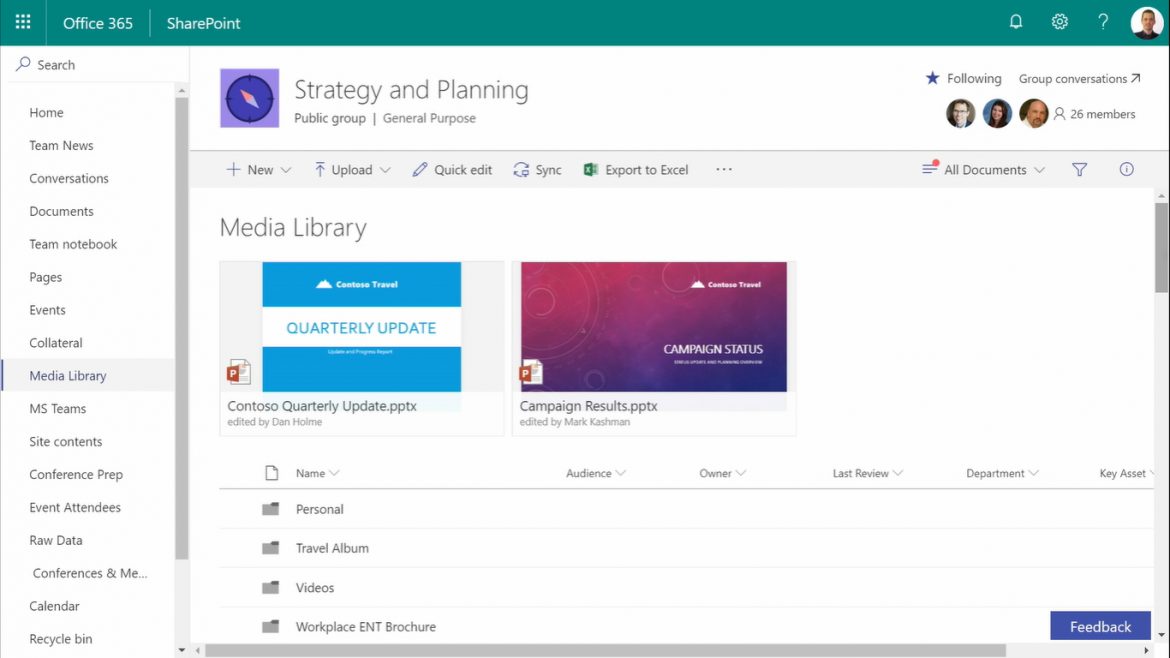Open the command bar overflow menu
1170x658 pixels.
click(723, 169)
